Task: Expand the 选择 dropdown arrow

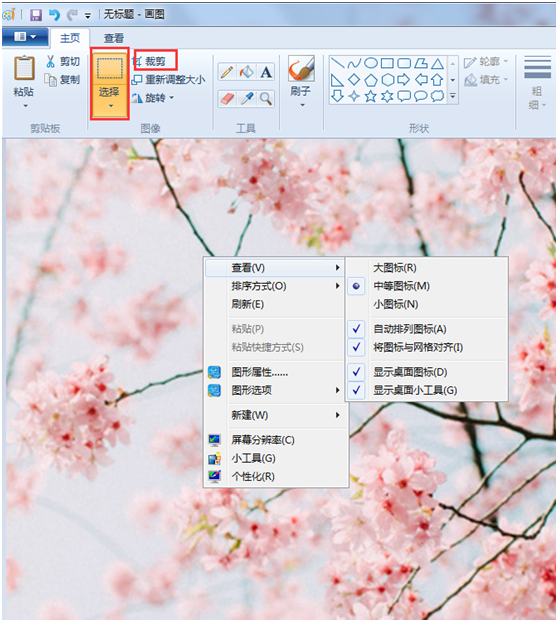Action: point(110,106)
